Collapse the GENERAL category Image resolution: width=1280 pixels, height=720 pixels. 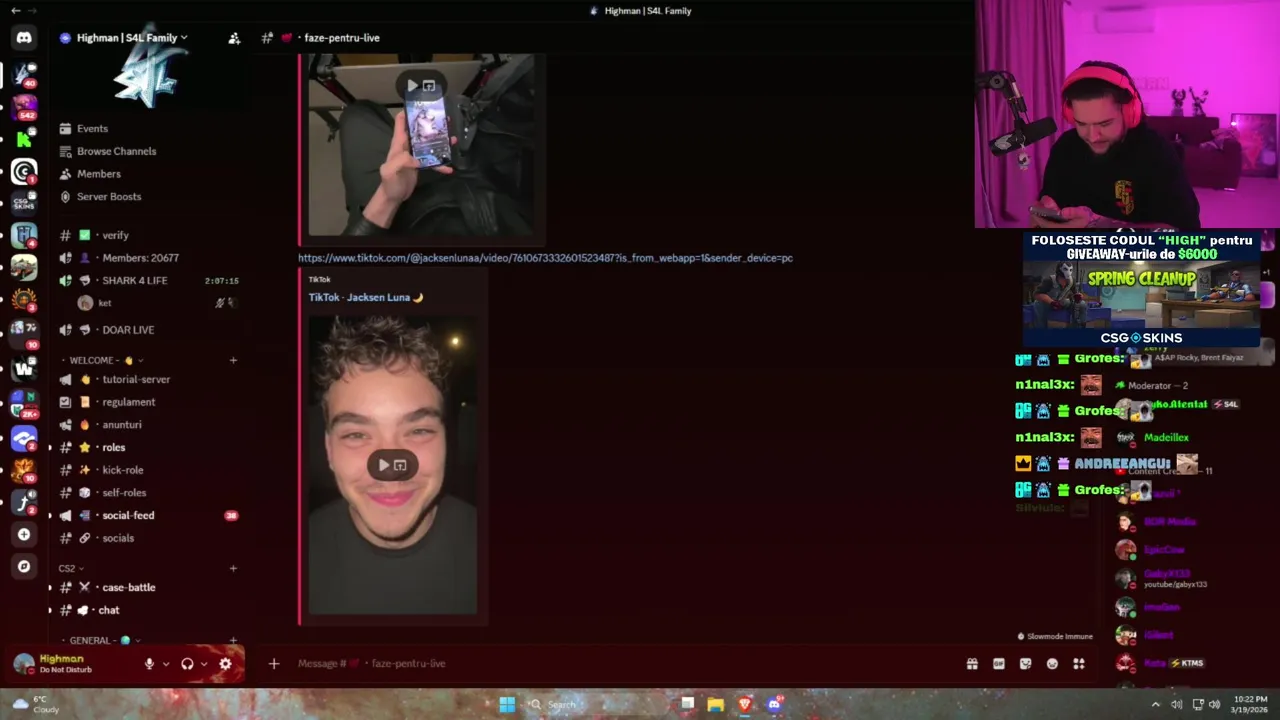coord(100,640)
